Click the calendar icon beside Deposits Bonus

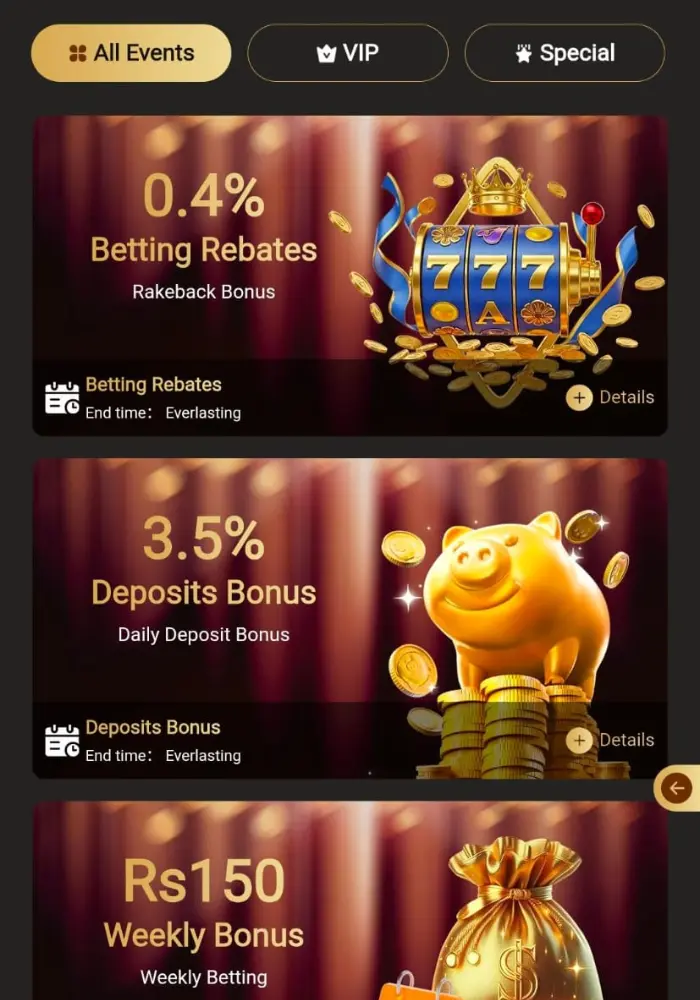coord(62,740)
